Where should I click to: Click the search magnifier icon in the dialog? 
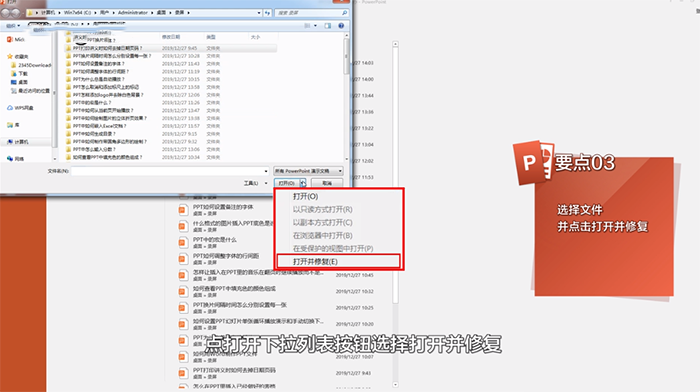pyautogui.click(x=344, y=13)
